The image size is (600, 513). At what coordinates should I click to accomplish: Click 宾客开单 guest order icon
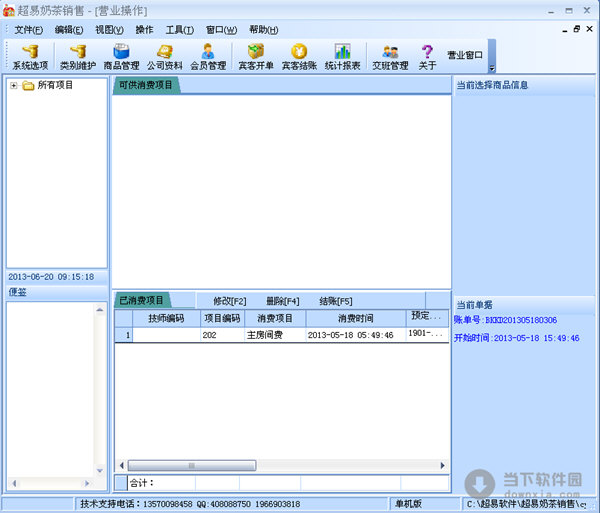tap(256, 57)
